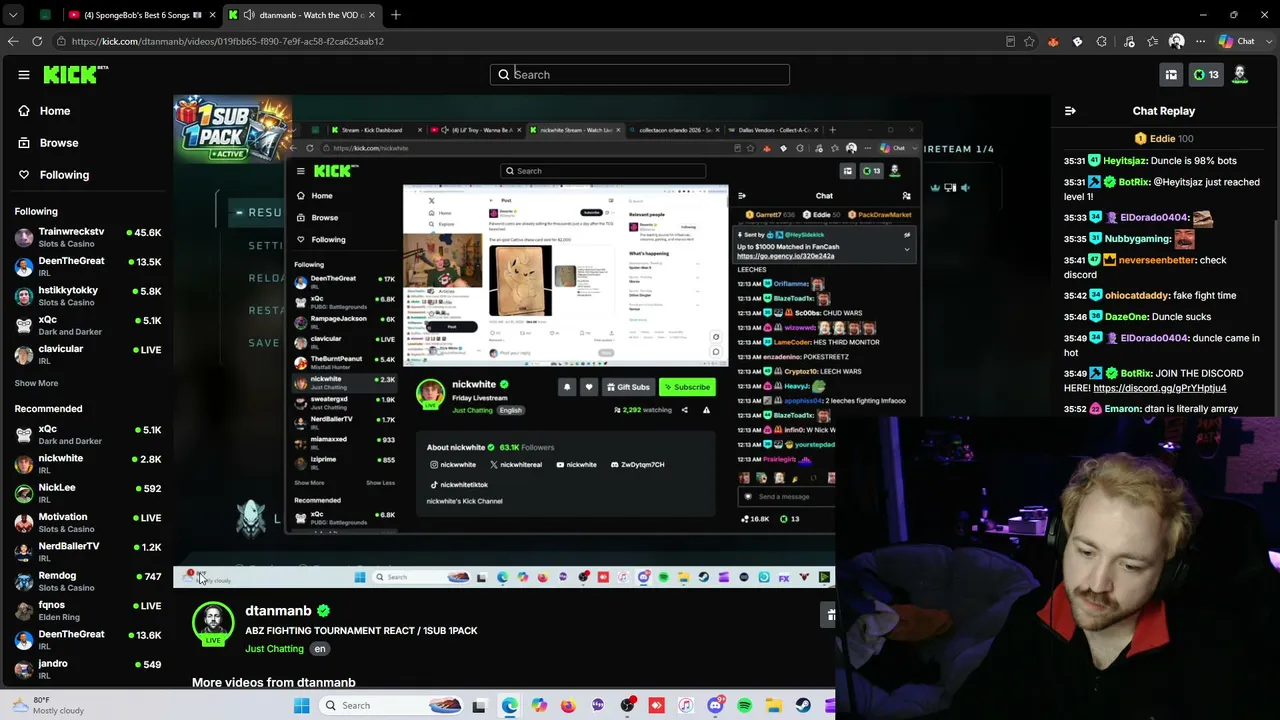Open hstikkytokky channel in Following list
The width and height of the screenshot is (1280, 720).
tap(87, 296)
